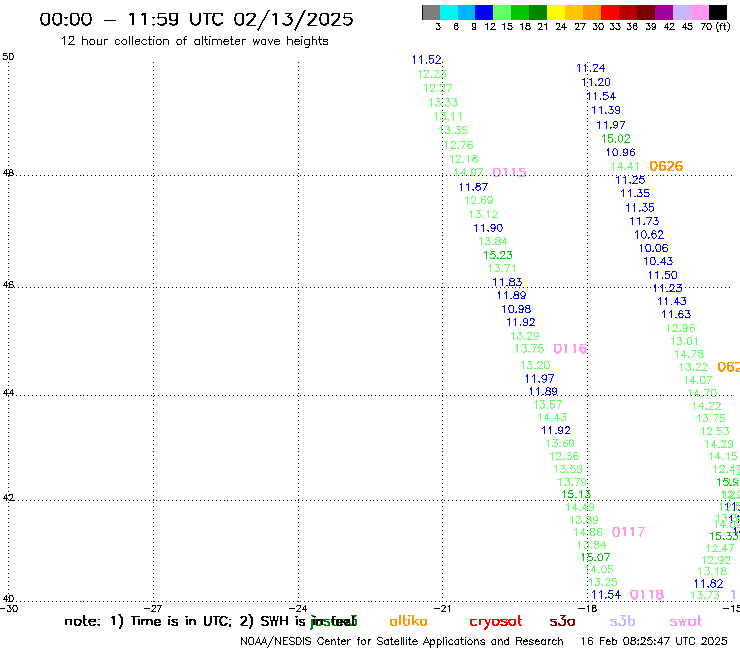740x650 pixels.
Task: Click the wave height value 11.83
Action: [x=507, y=282]
